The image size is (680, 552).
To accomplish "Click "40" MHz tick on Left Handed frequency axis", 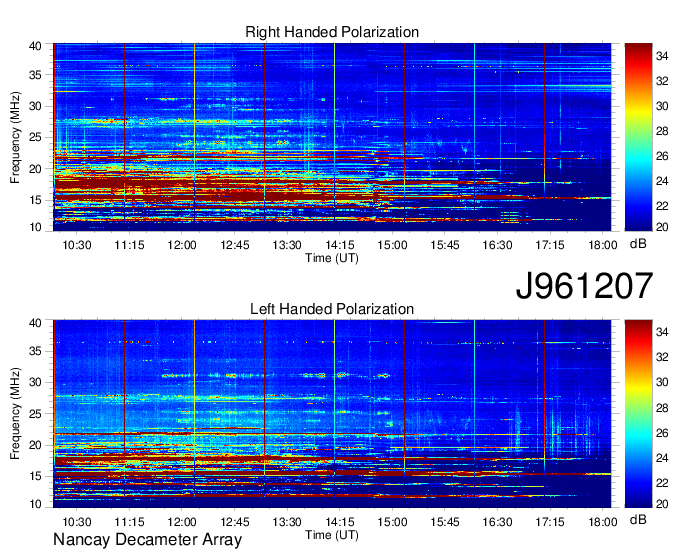I will click(36, 323).
